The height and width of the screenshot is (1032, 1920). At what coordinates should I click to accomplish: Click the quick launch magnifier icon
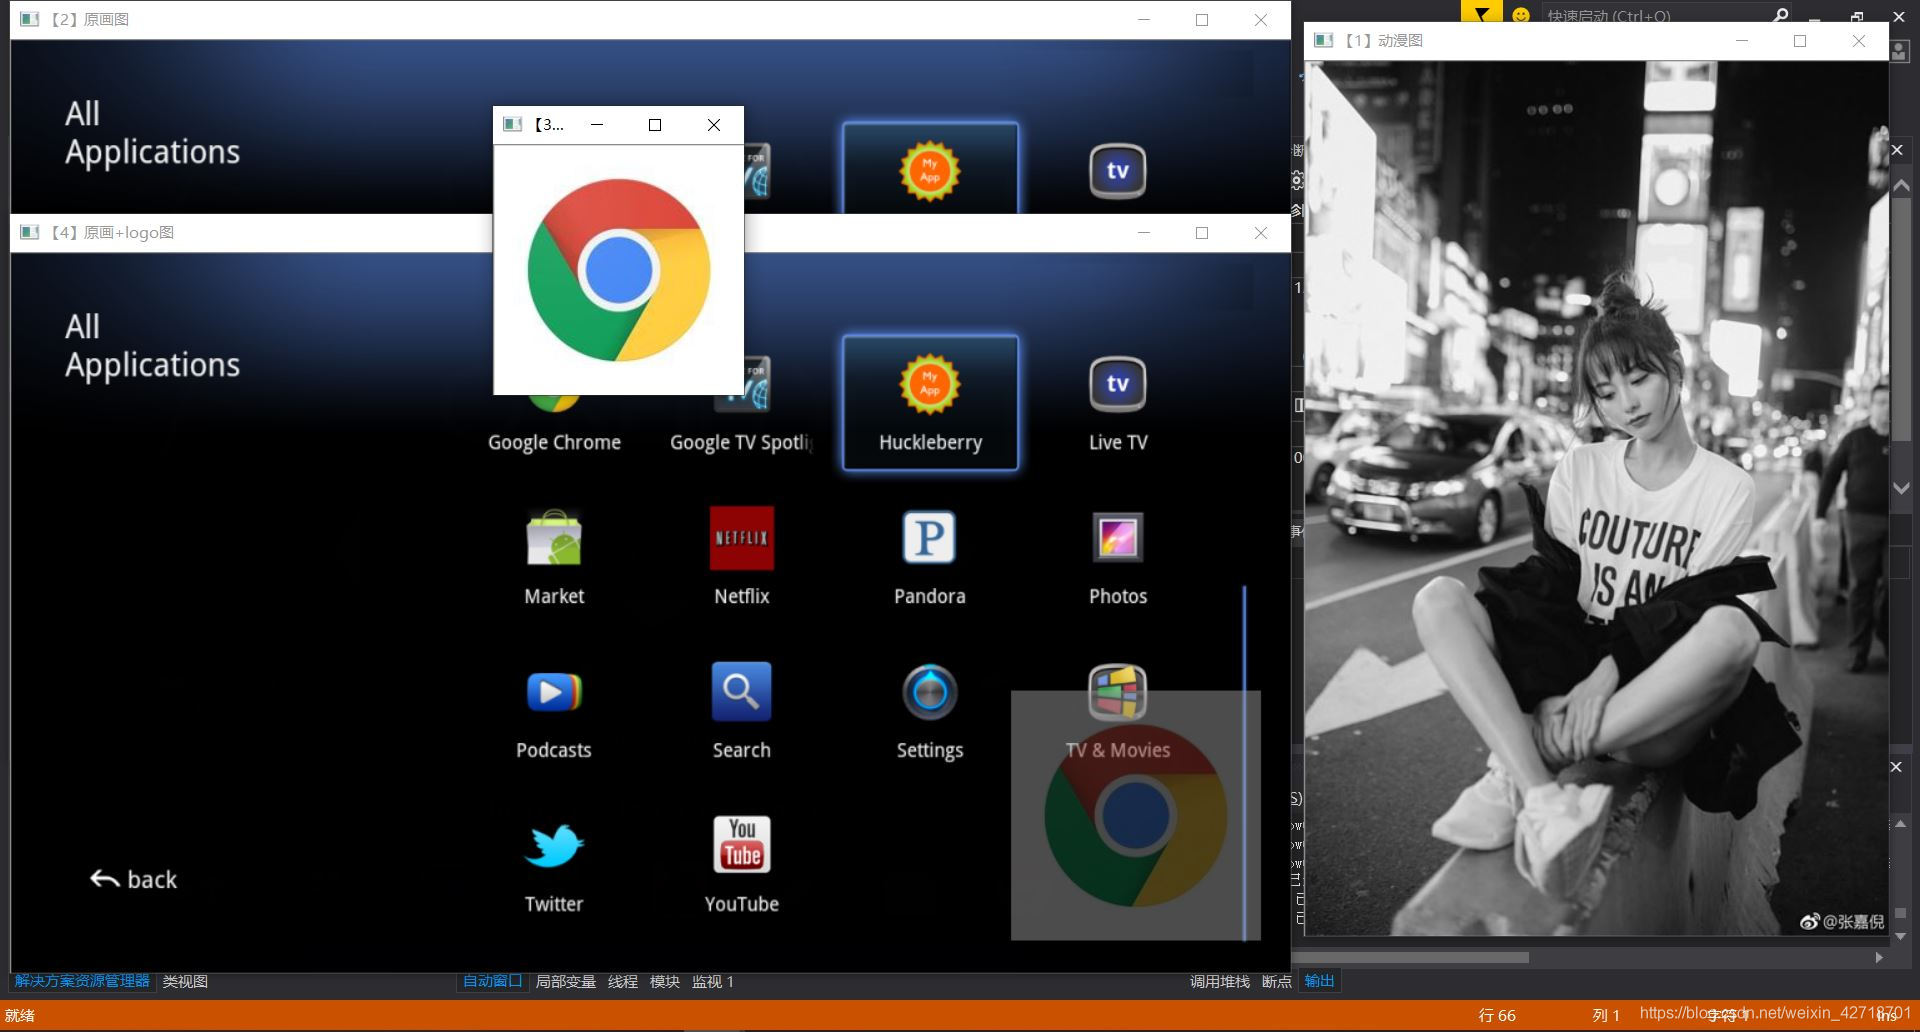tap(1780, 15)
